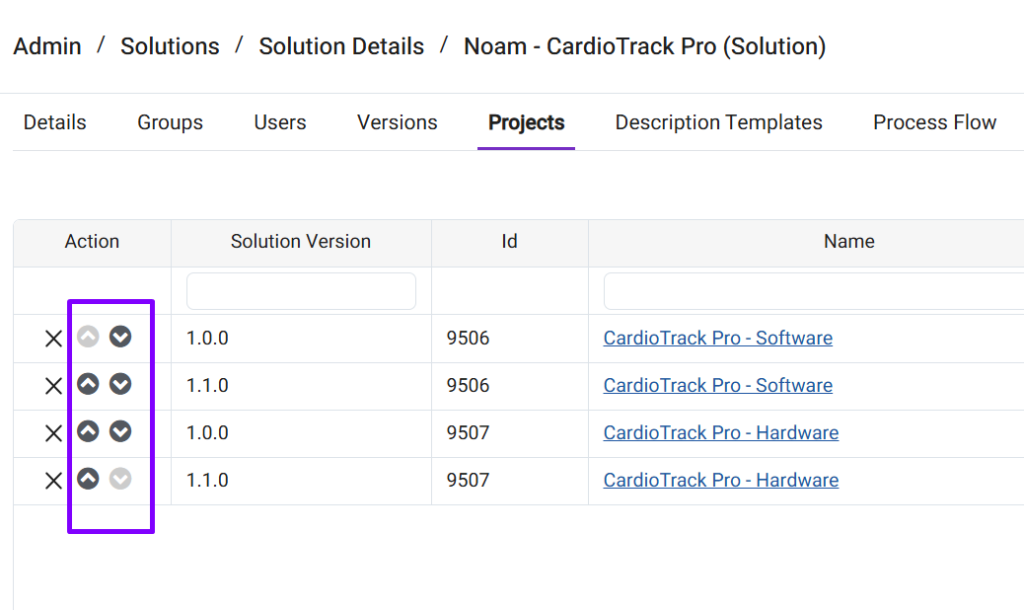Image resolution: width=1024 pixels, height=610 pixels.
Task: Open CardioTrack Pro - Hardware link for version 1.1.0
Action: click(720, 480)
